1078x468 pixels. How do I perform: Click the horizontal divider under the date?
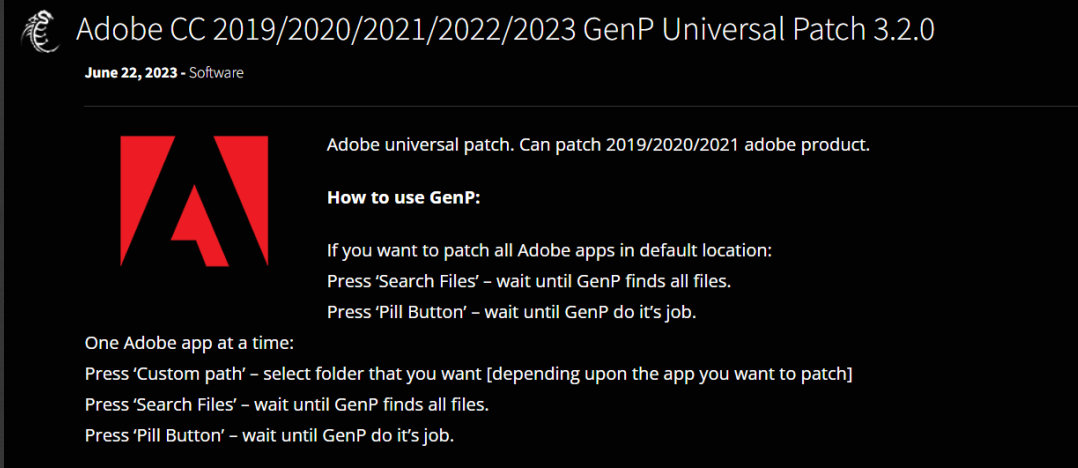coord(581,107)
